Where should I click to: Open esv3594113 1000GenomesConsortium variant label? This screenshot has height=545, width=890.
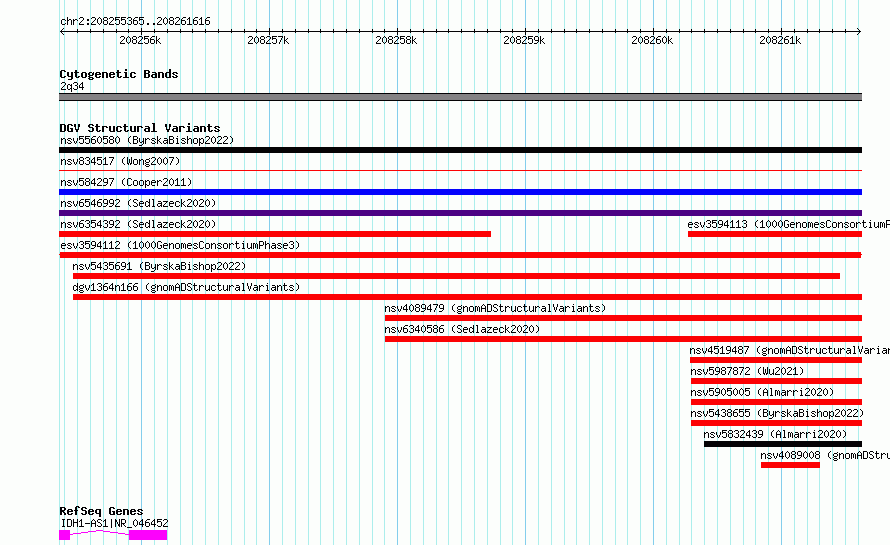[x=788, y=224]
